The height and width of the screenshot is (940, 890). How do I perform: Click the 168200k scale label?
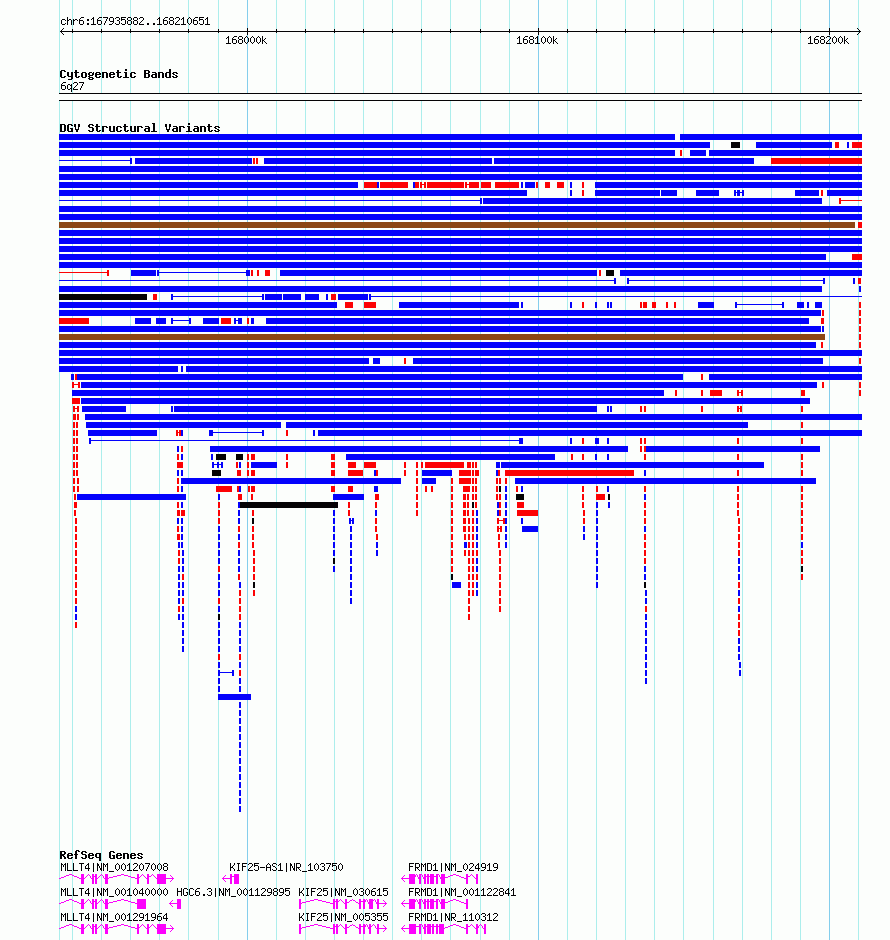(x=828, y=40)
